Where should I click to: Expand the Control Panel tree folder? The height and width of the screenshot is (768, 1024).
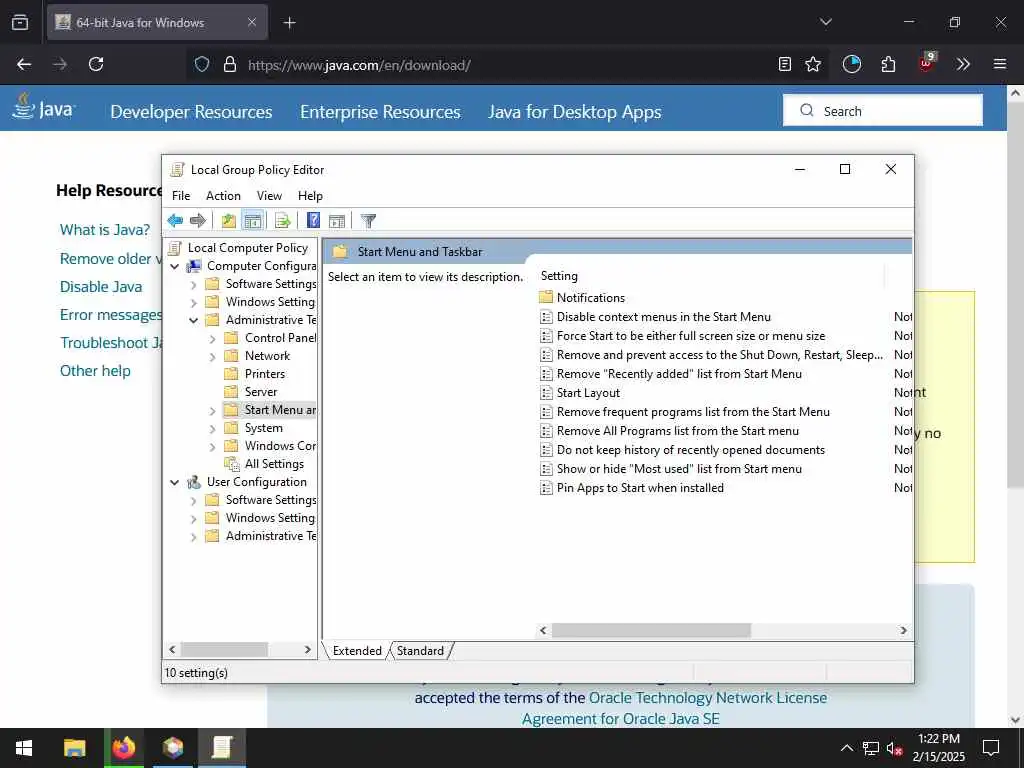click(212, 339)
